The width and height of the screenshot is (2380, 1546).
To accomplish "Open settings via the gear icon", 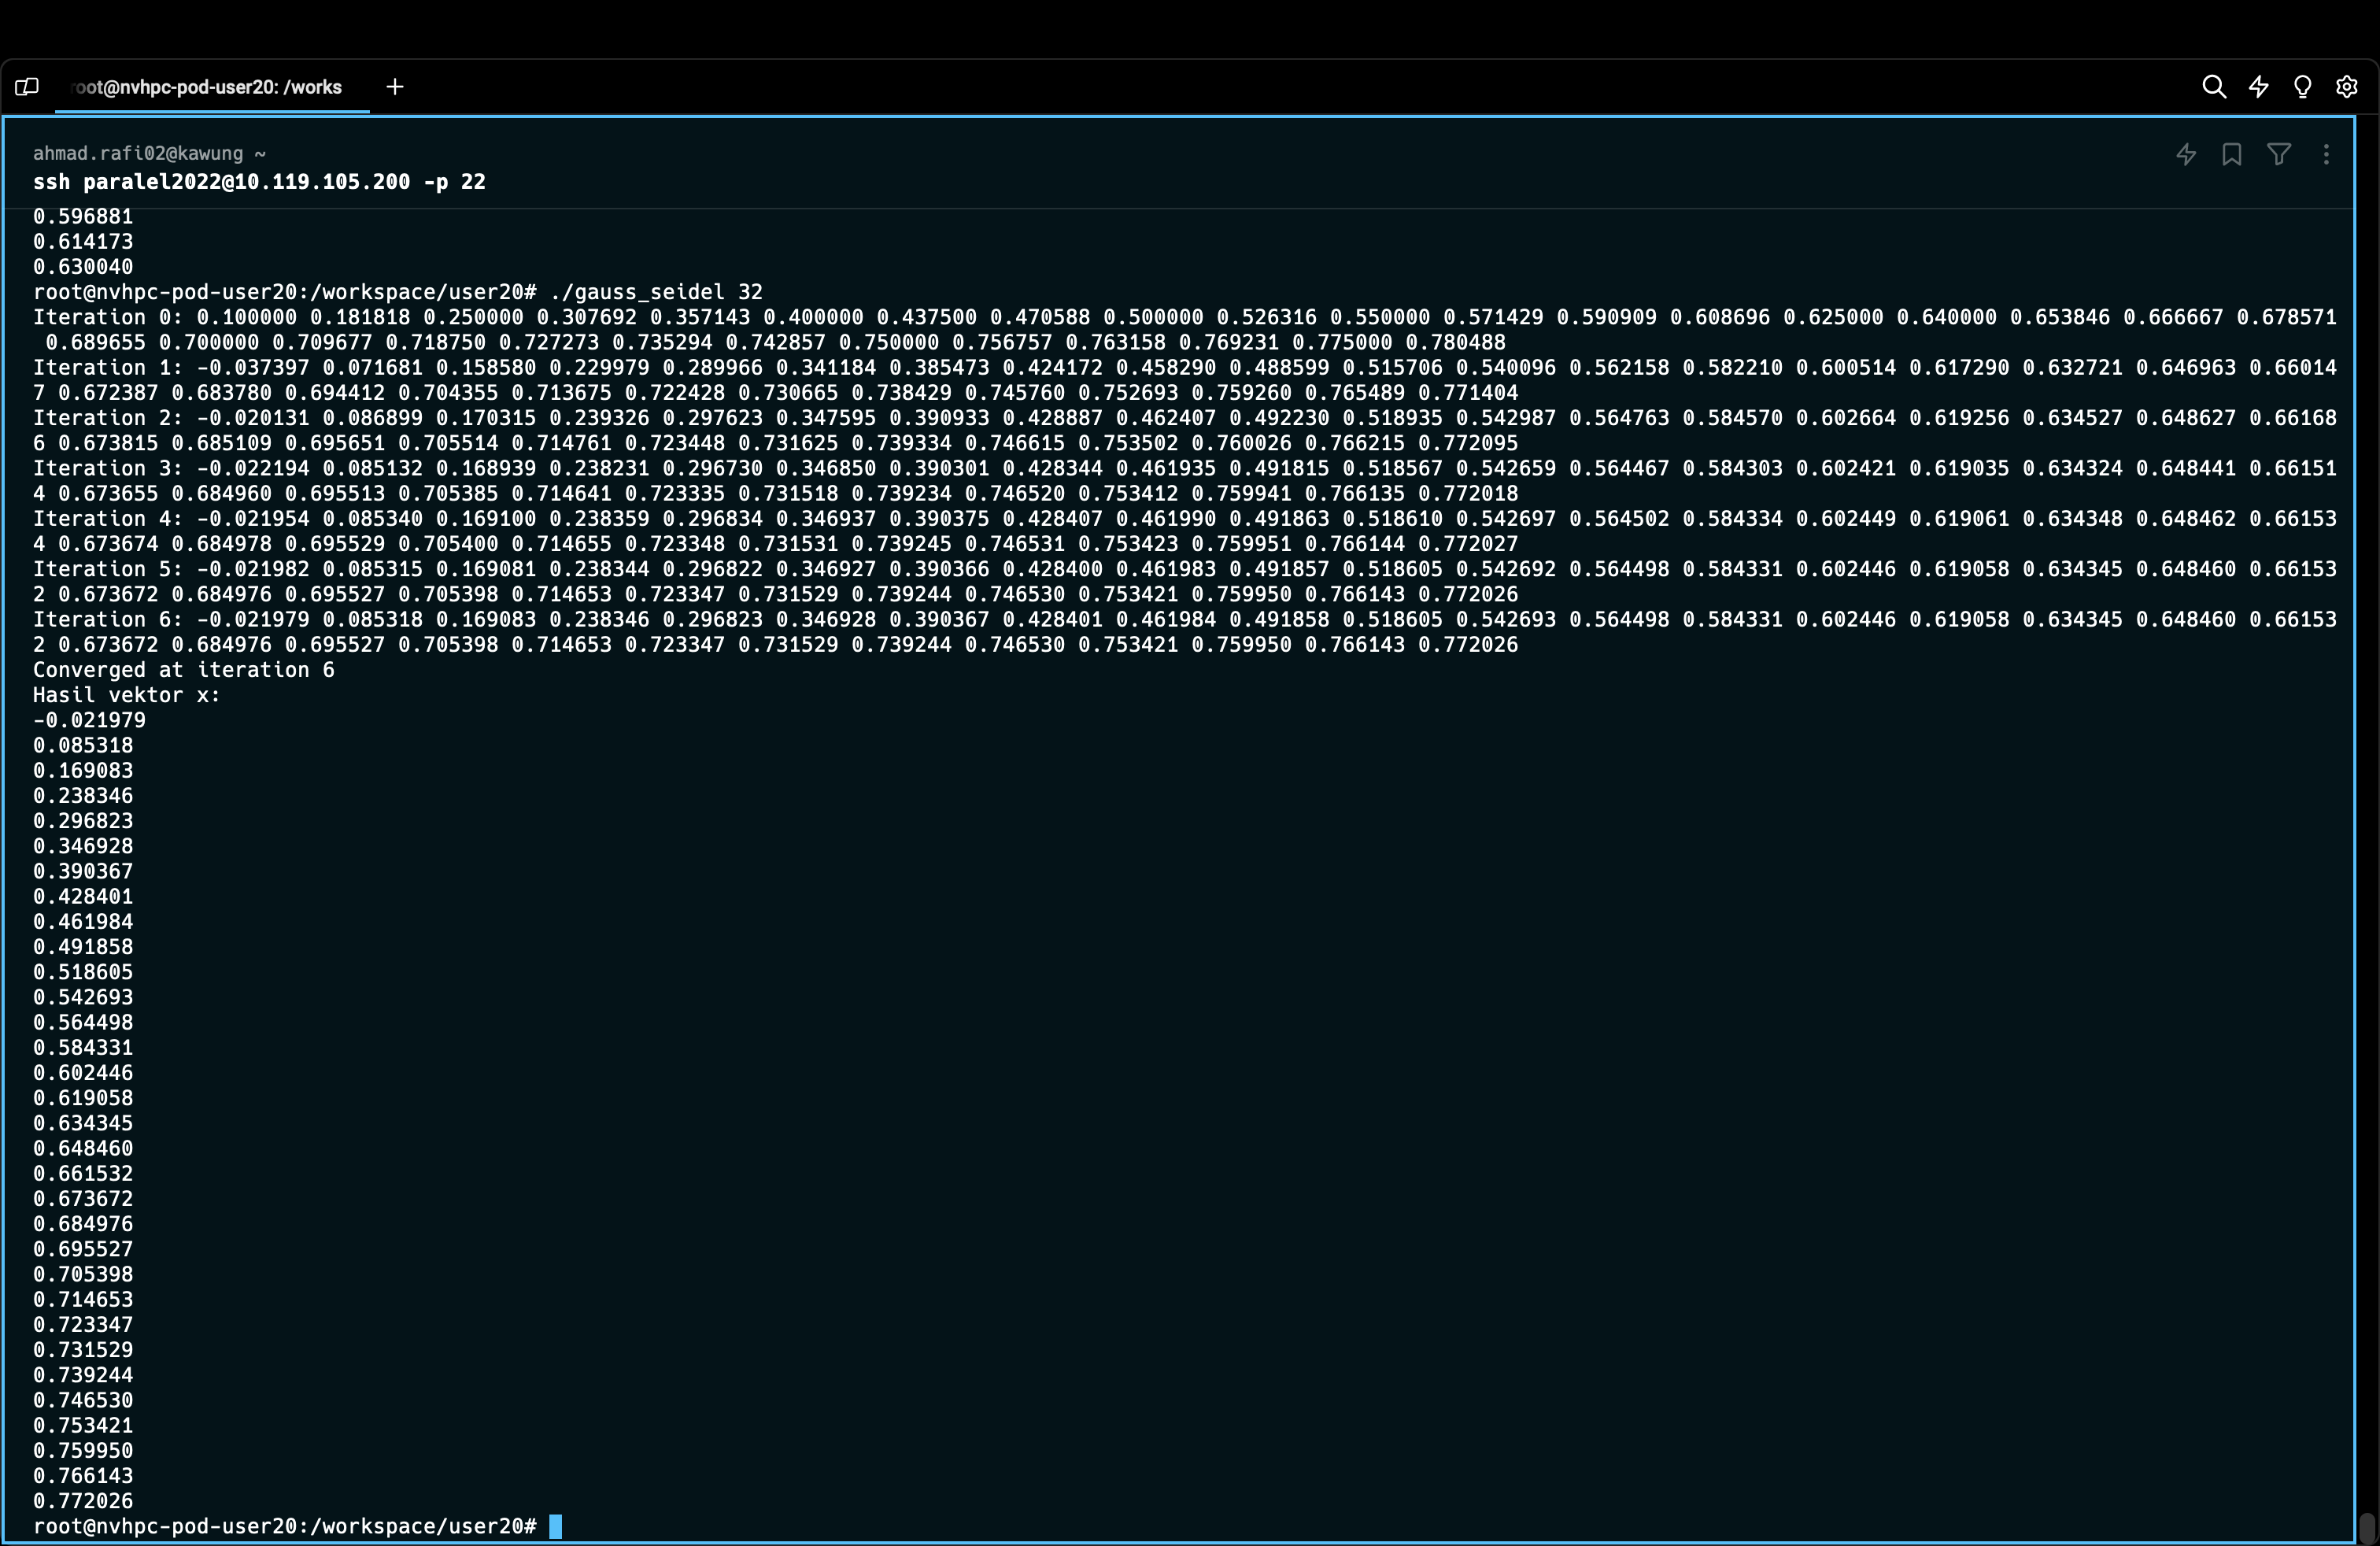I will 2346,87.
